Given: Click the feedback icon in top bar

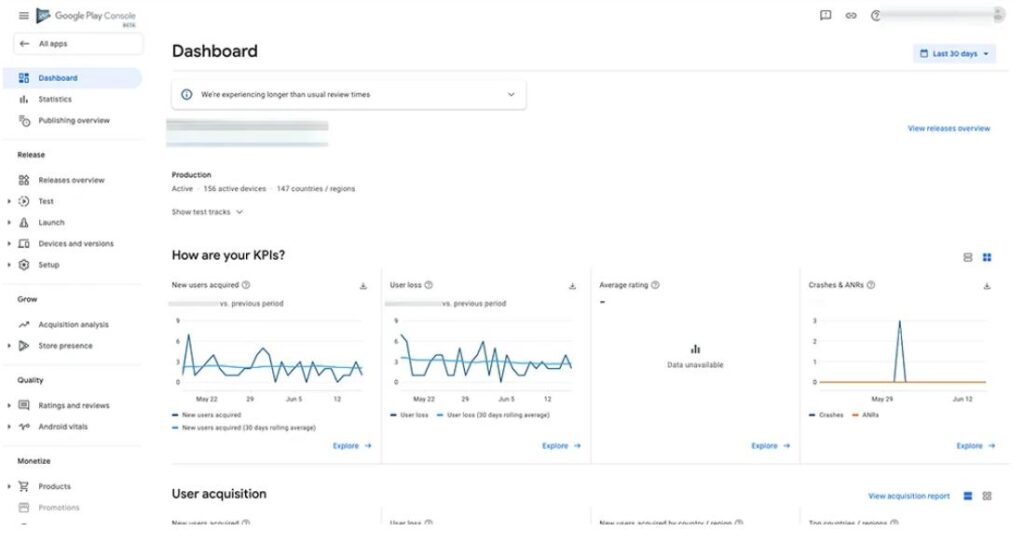Looking at the screenshot, I should 825,15.
